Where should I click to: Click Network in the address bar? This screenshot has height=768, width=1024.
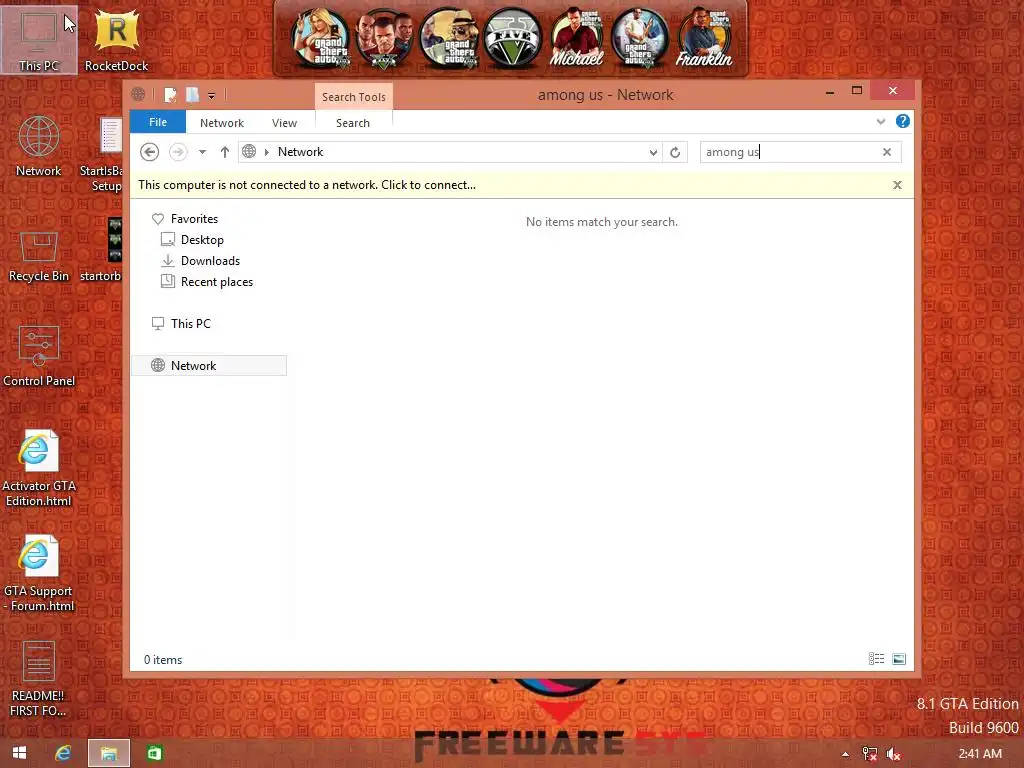(300, 152)
